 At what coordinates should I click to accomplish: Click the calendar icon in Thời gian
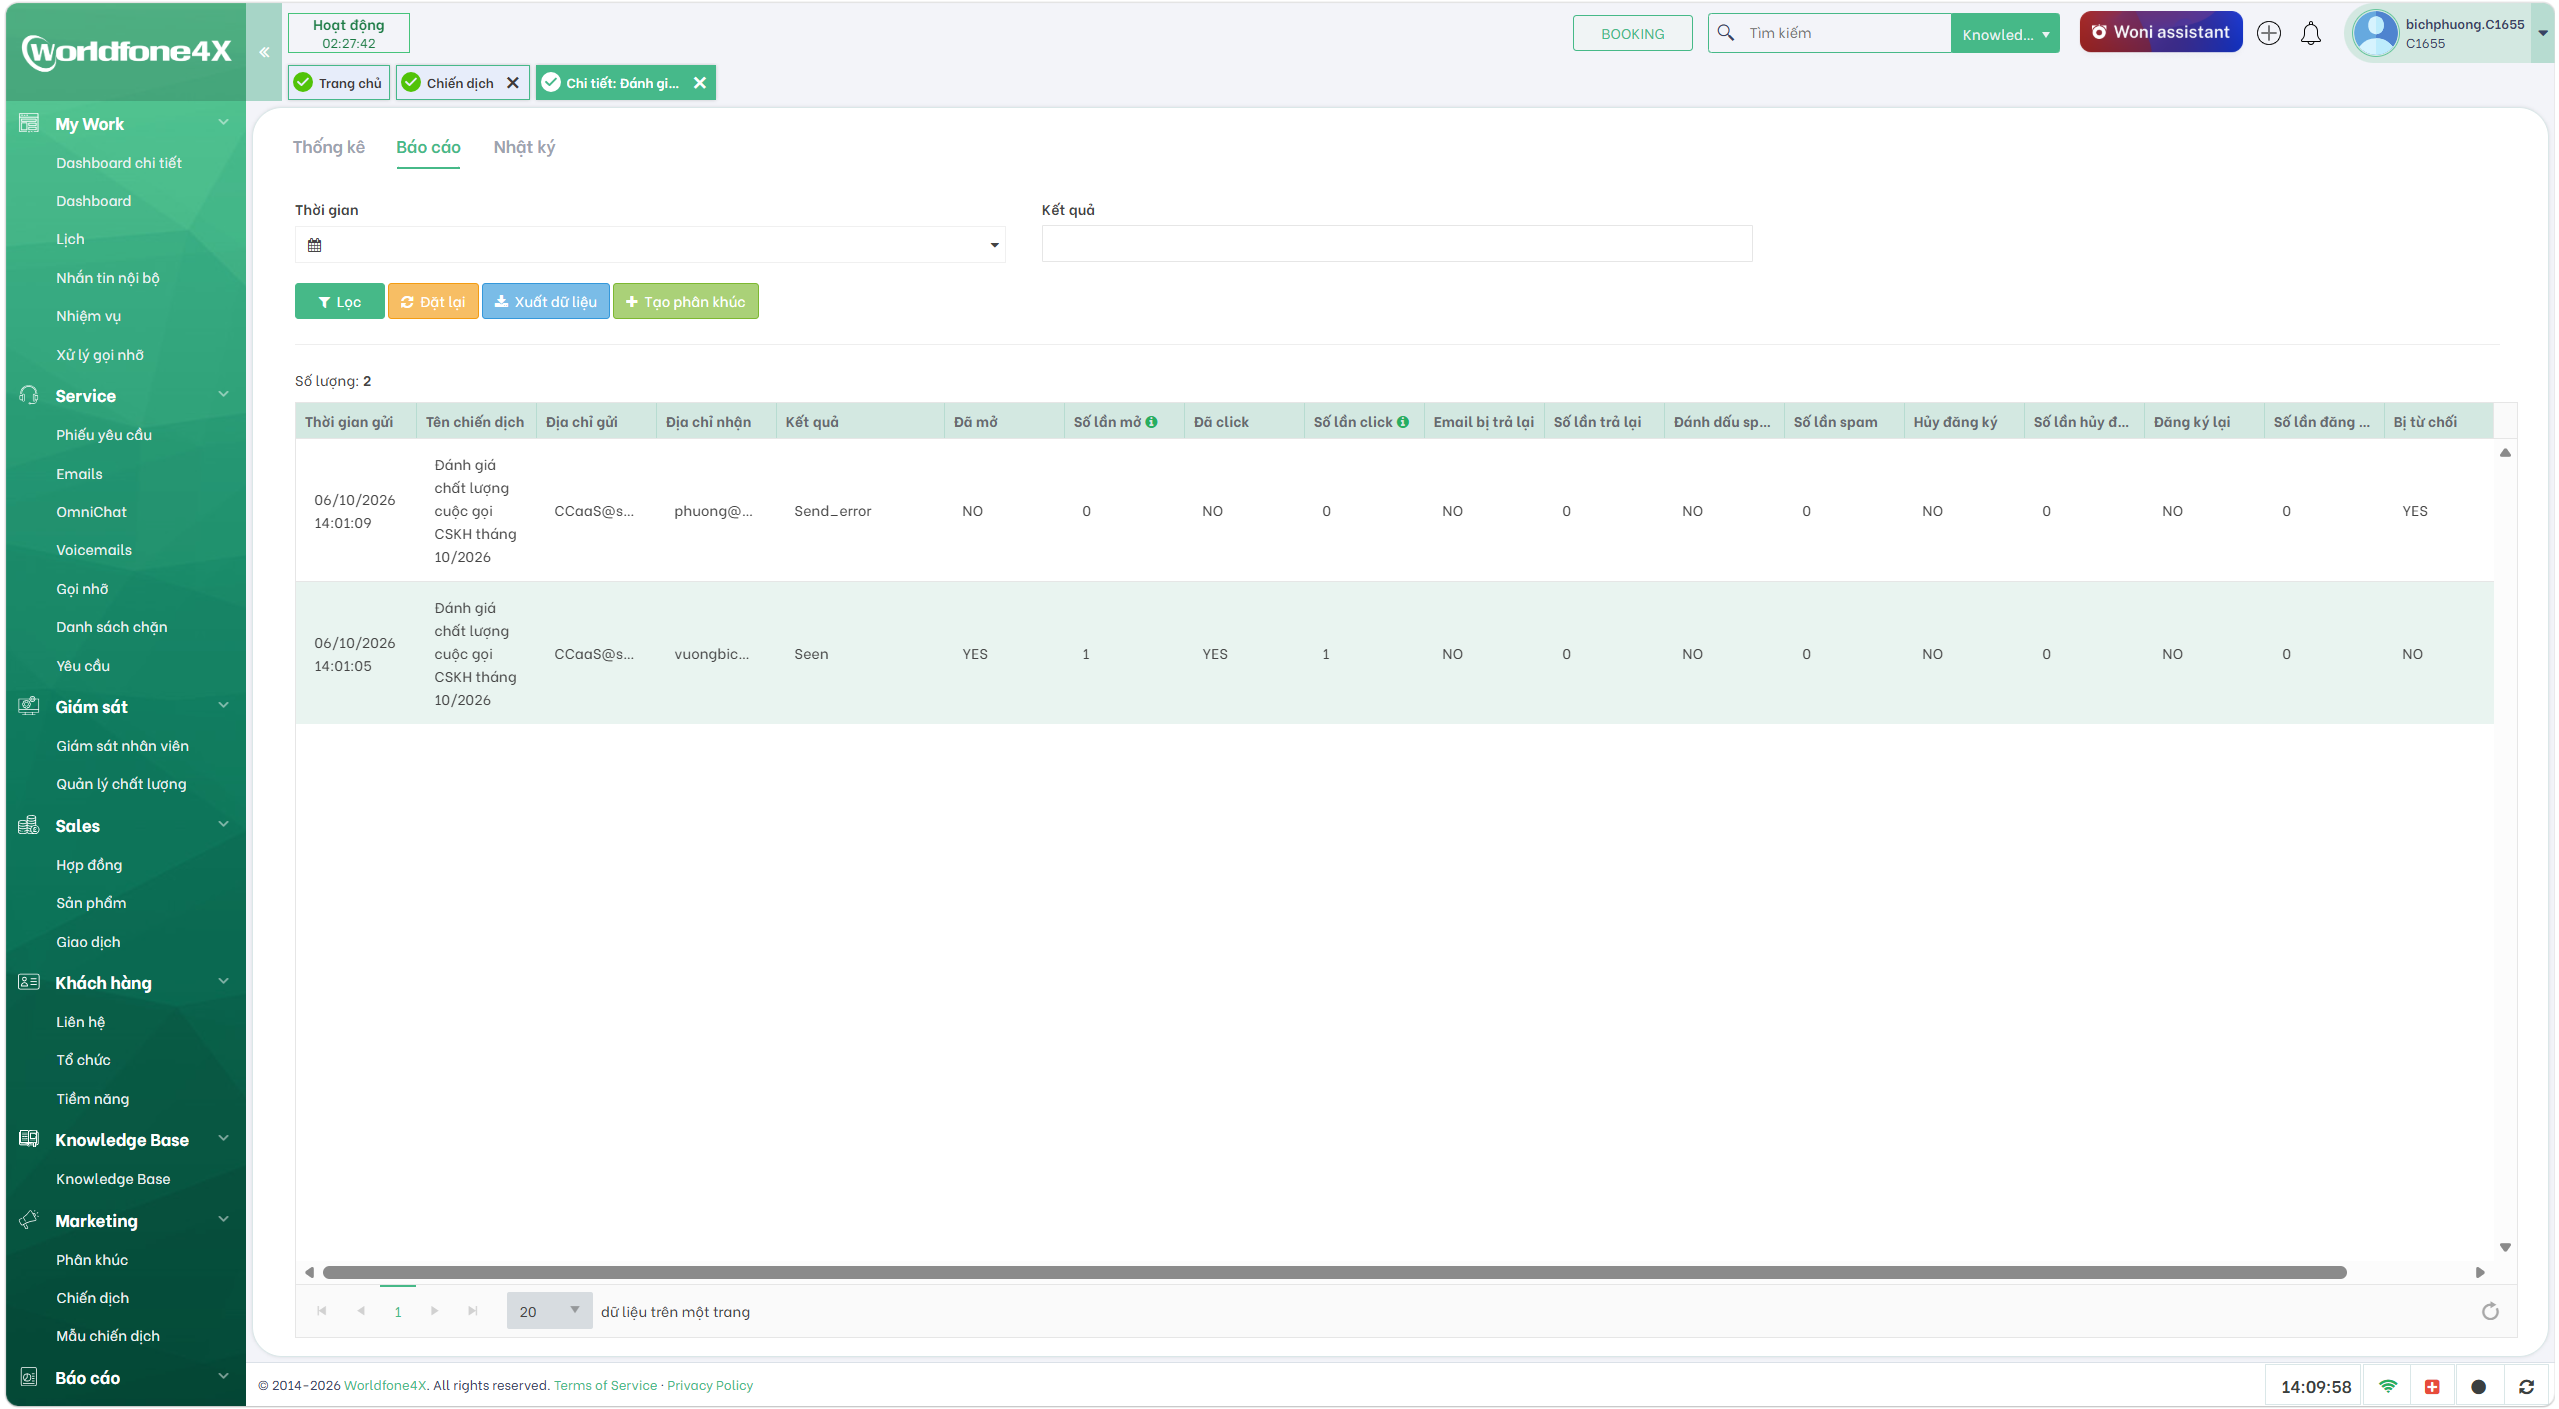[314, 245]
